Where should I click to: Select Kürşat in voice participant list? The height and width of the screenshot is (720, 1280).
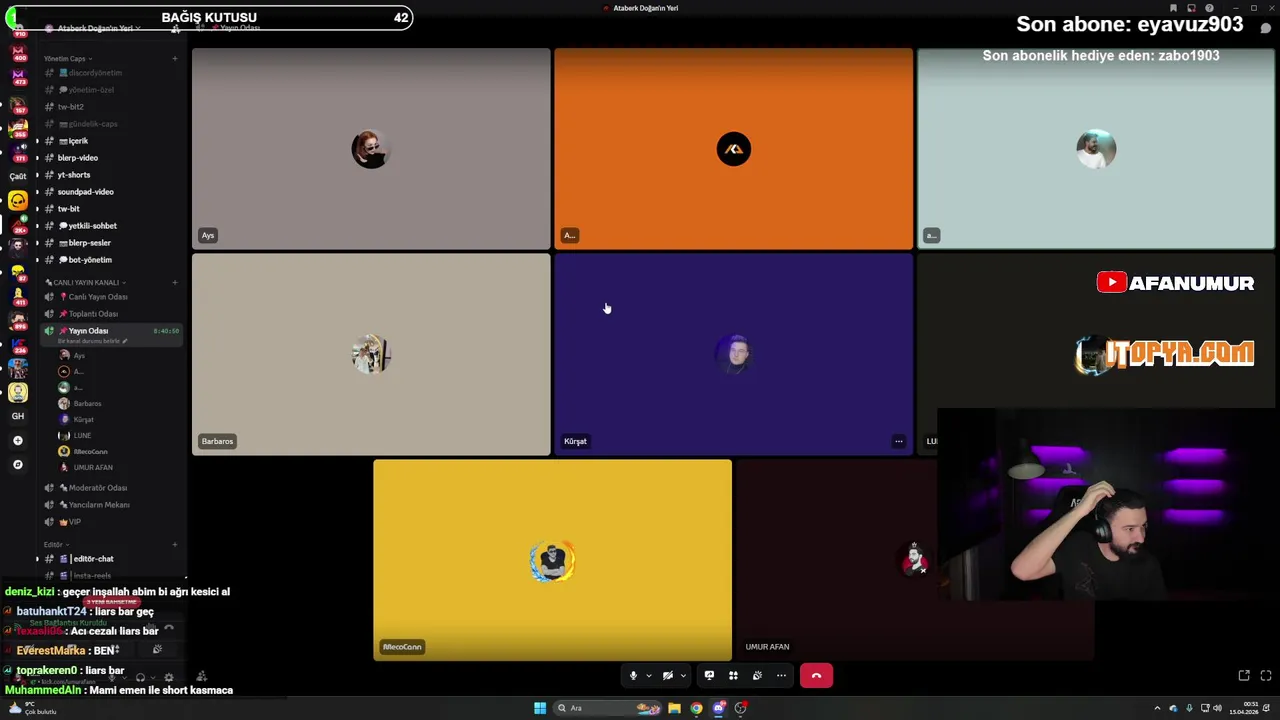click(x=118, y=420)
